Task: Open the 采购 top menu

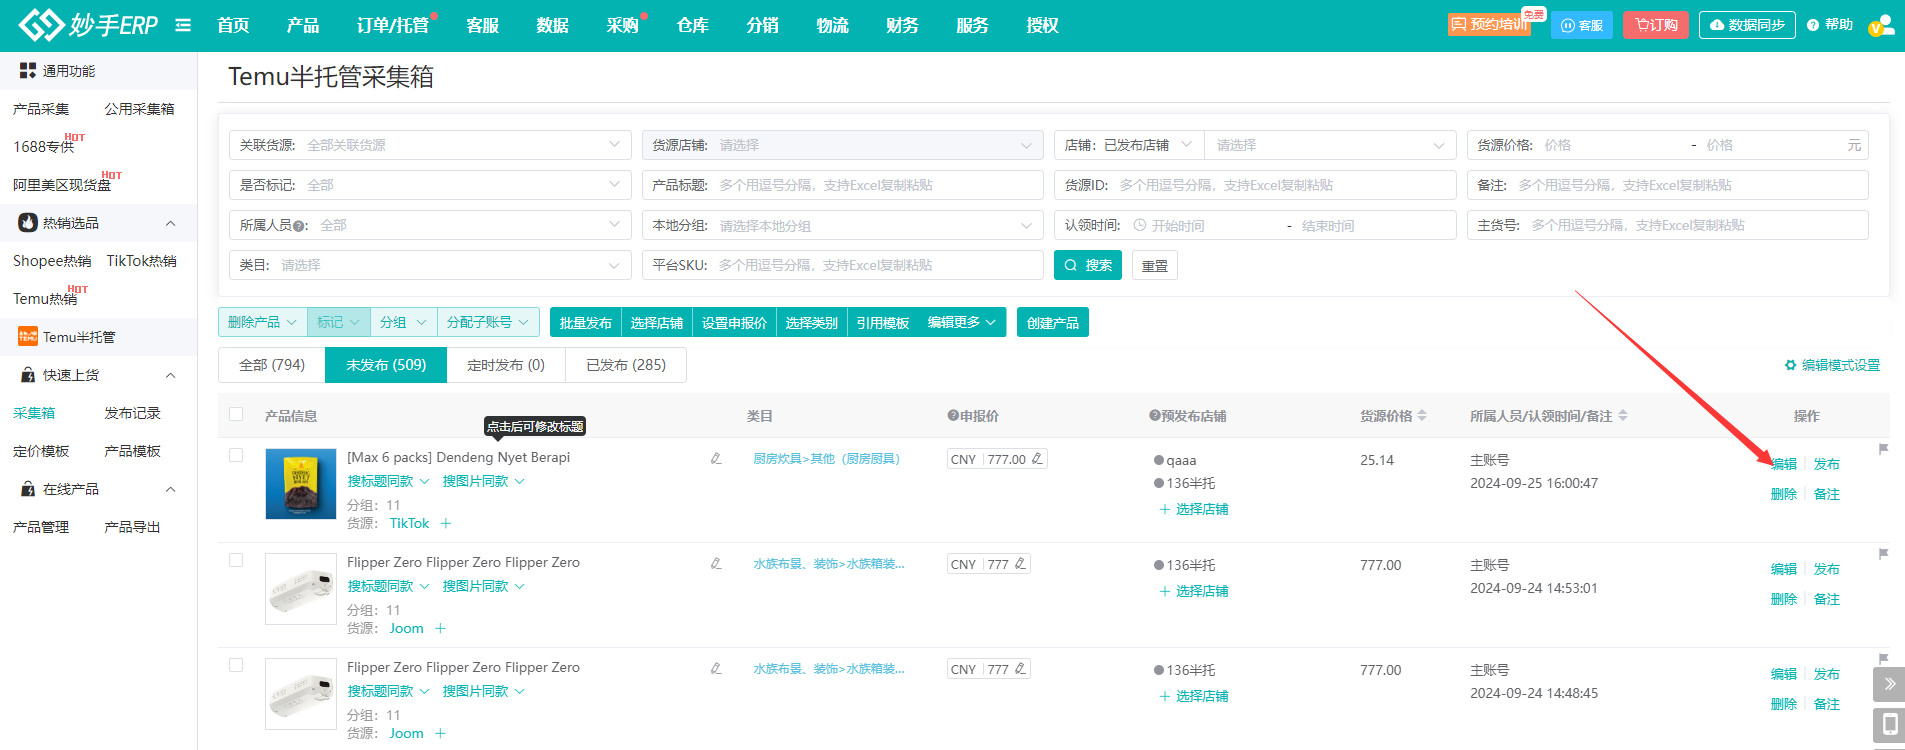Action: [622, 25]
